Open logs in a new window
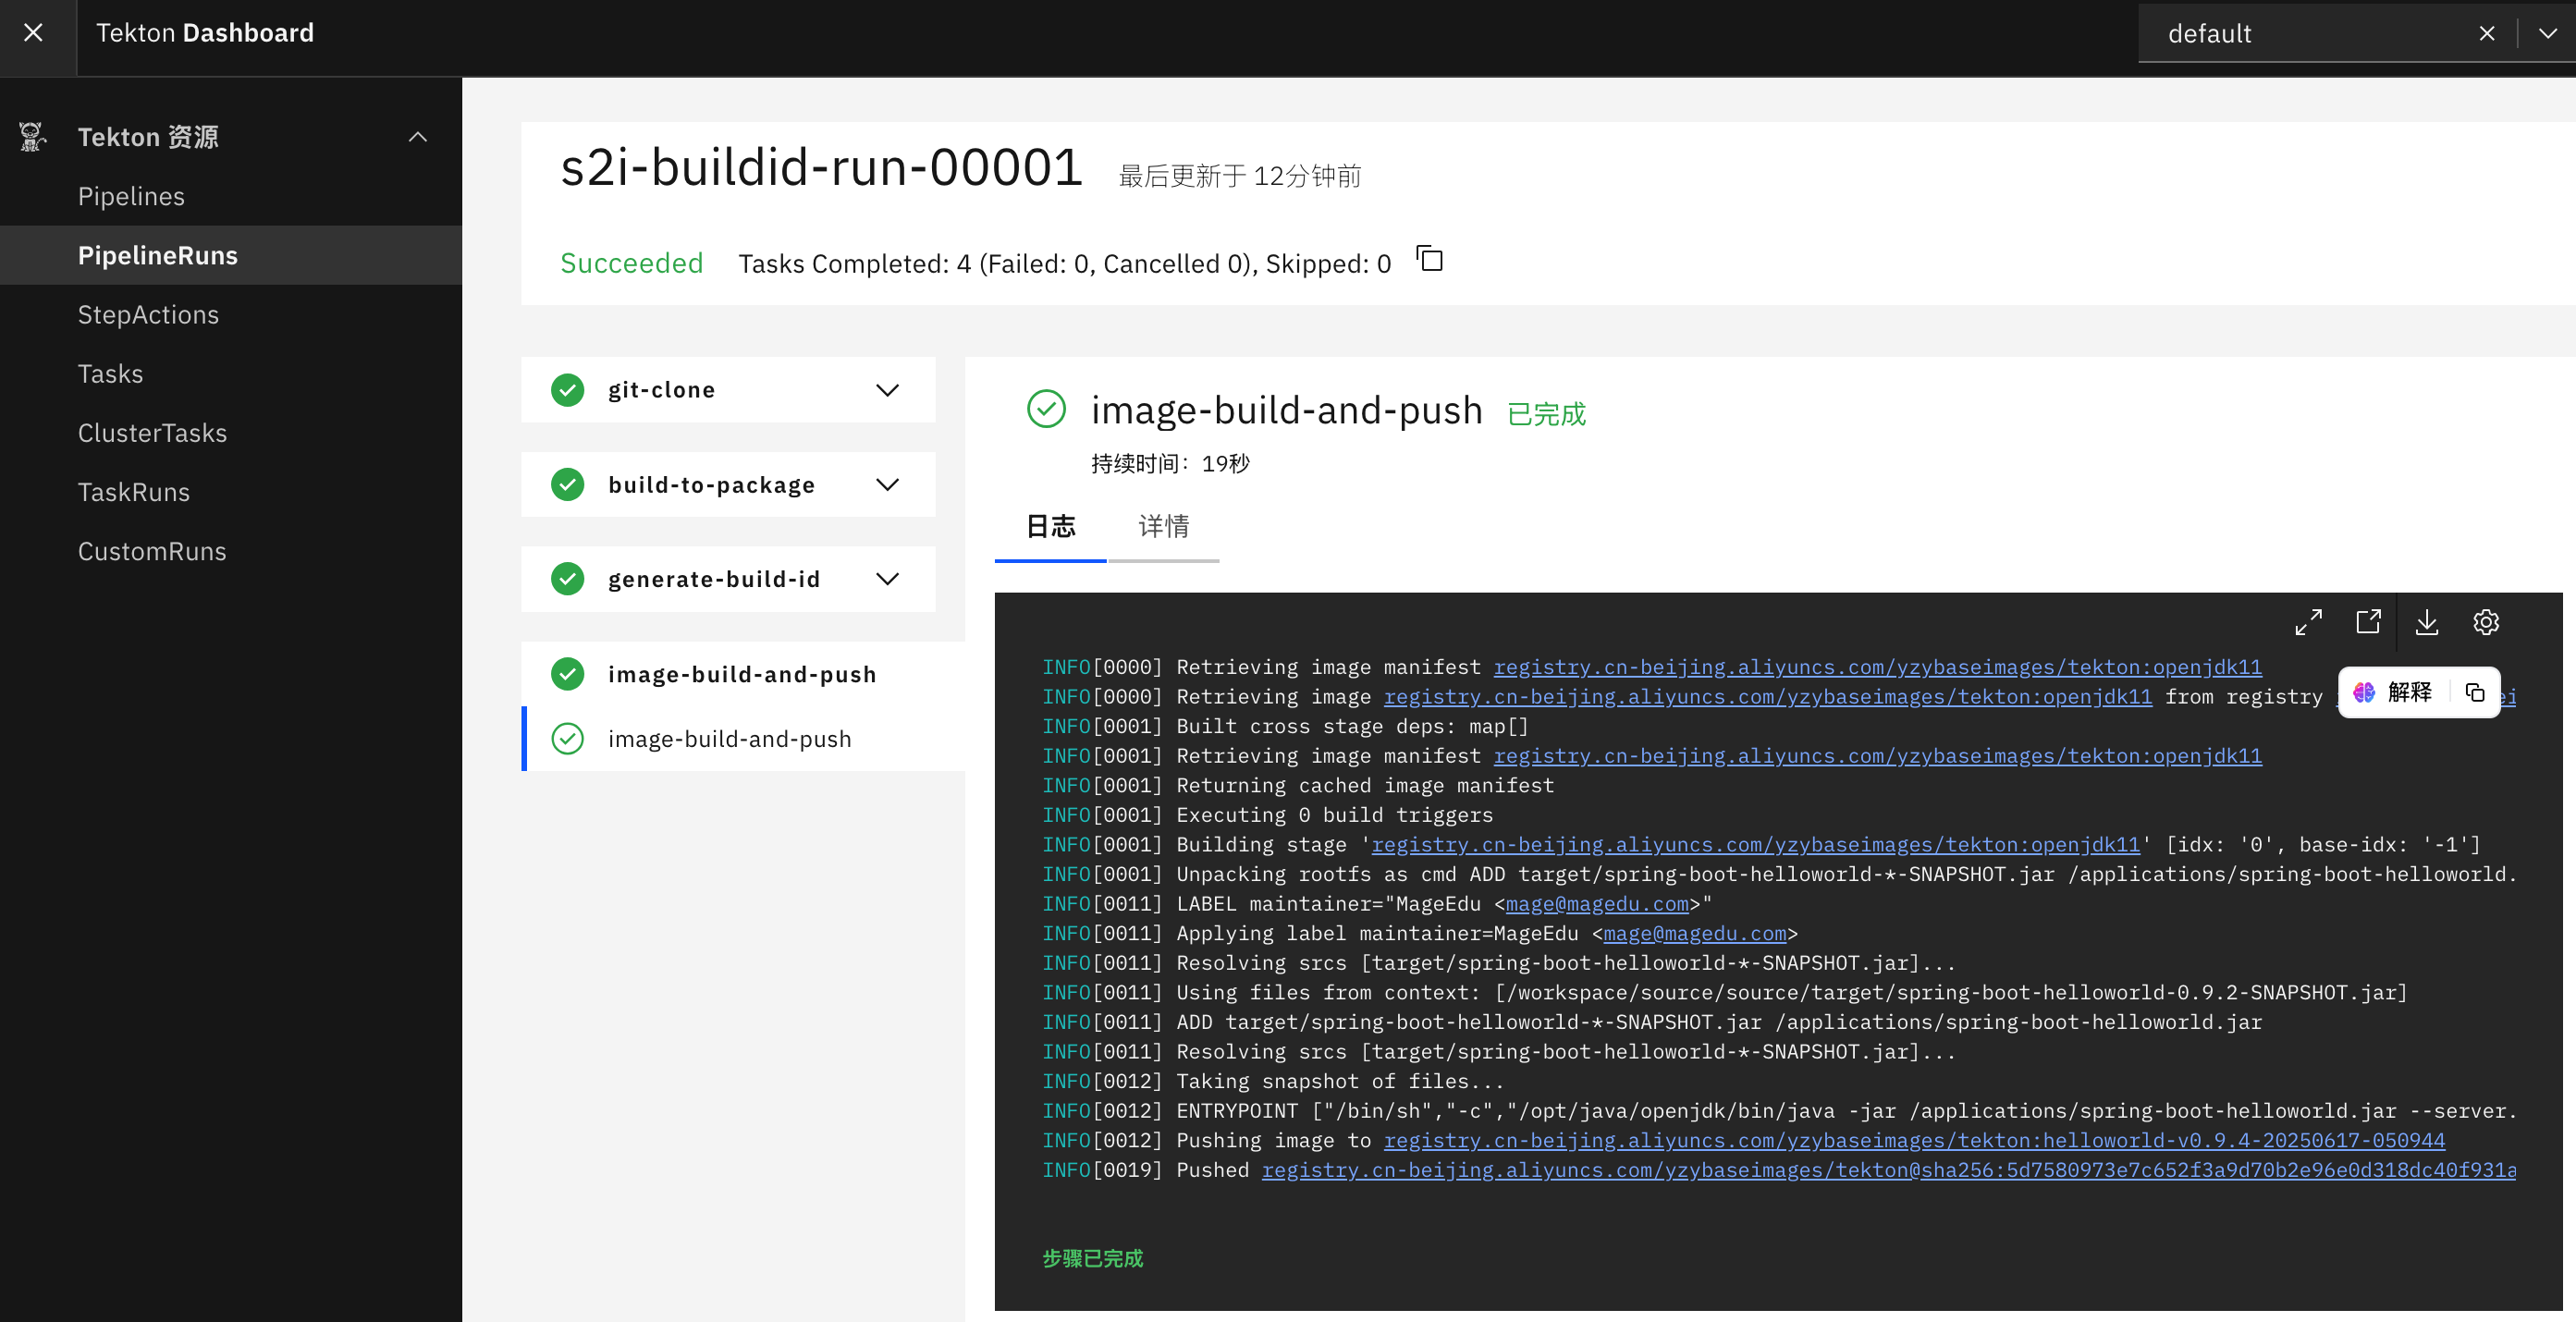 [x=2368, y=622]
